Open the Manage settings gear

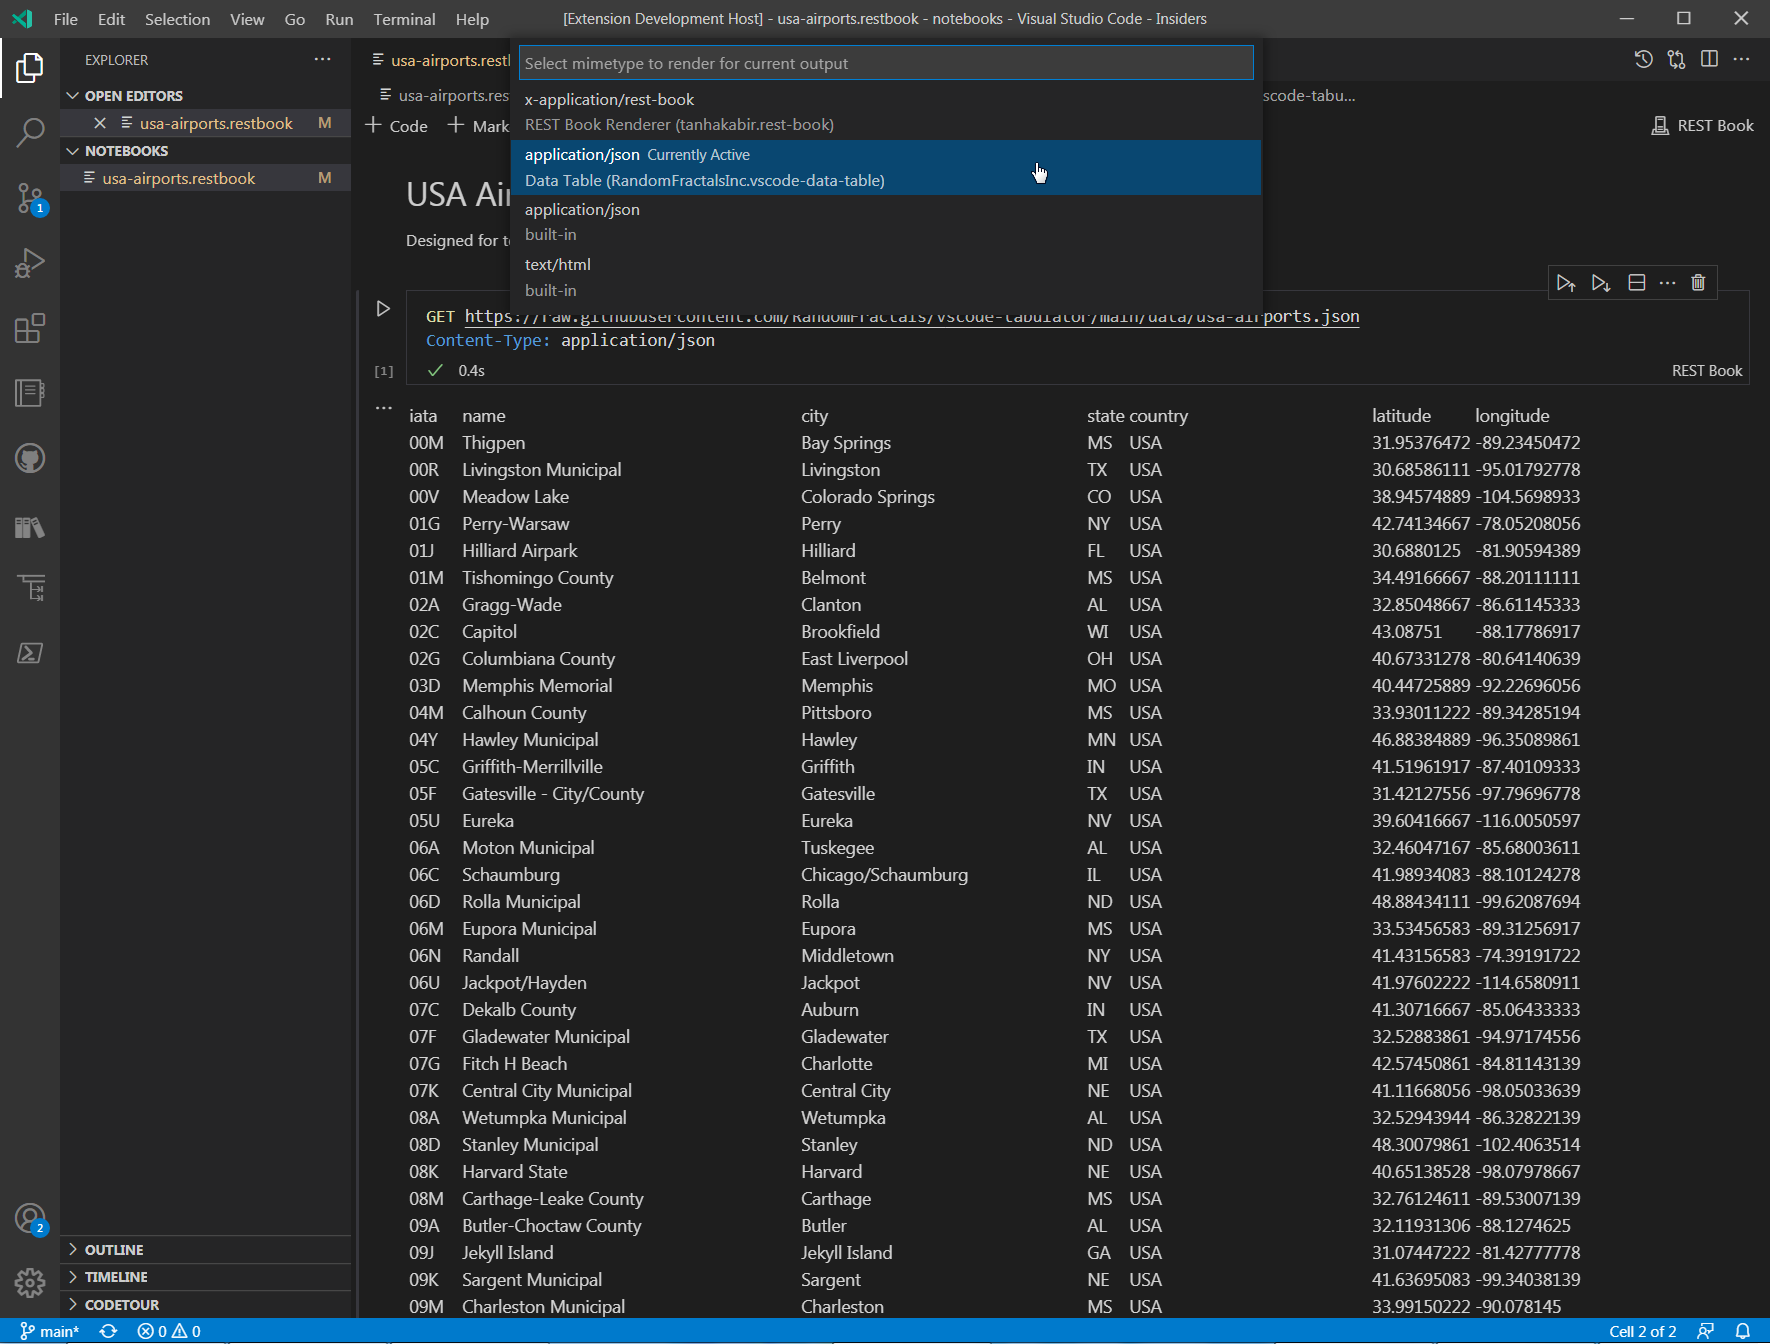point(30,1283)
